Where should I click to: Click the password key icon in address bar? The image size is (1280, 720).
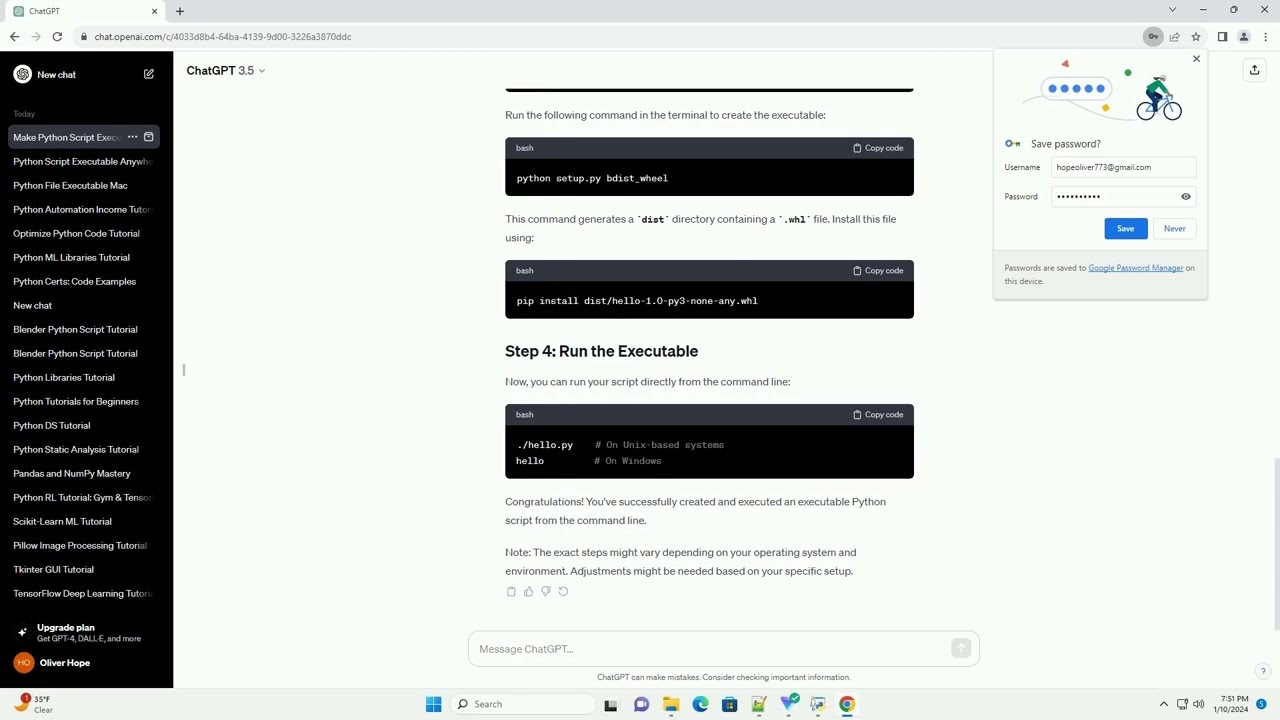[x=1153, y=37]
